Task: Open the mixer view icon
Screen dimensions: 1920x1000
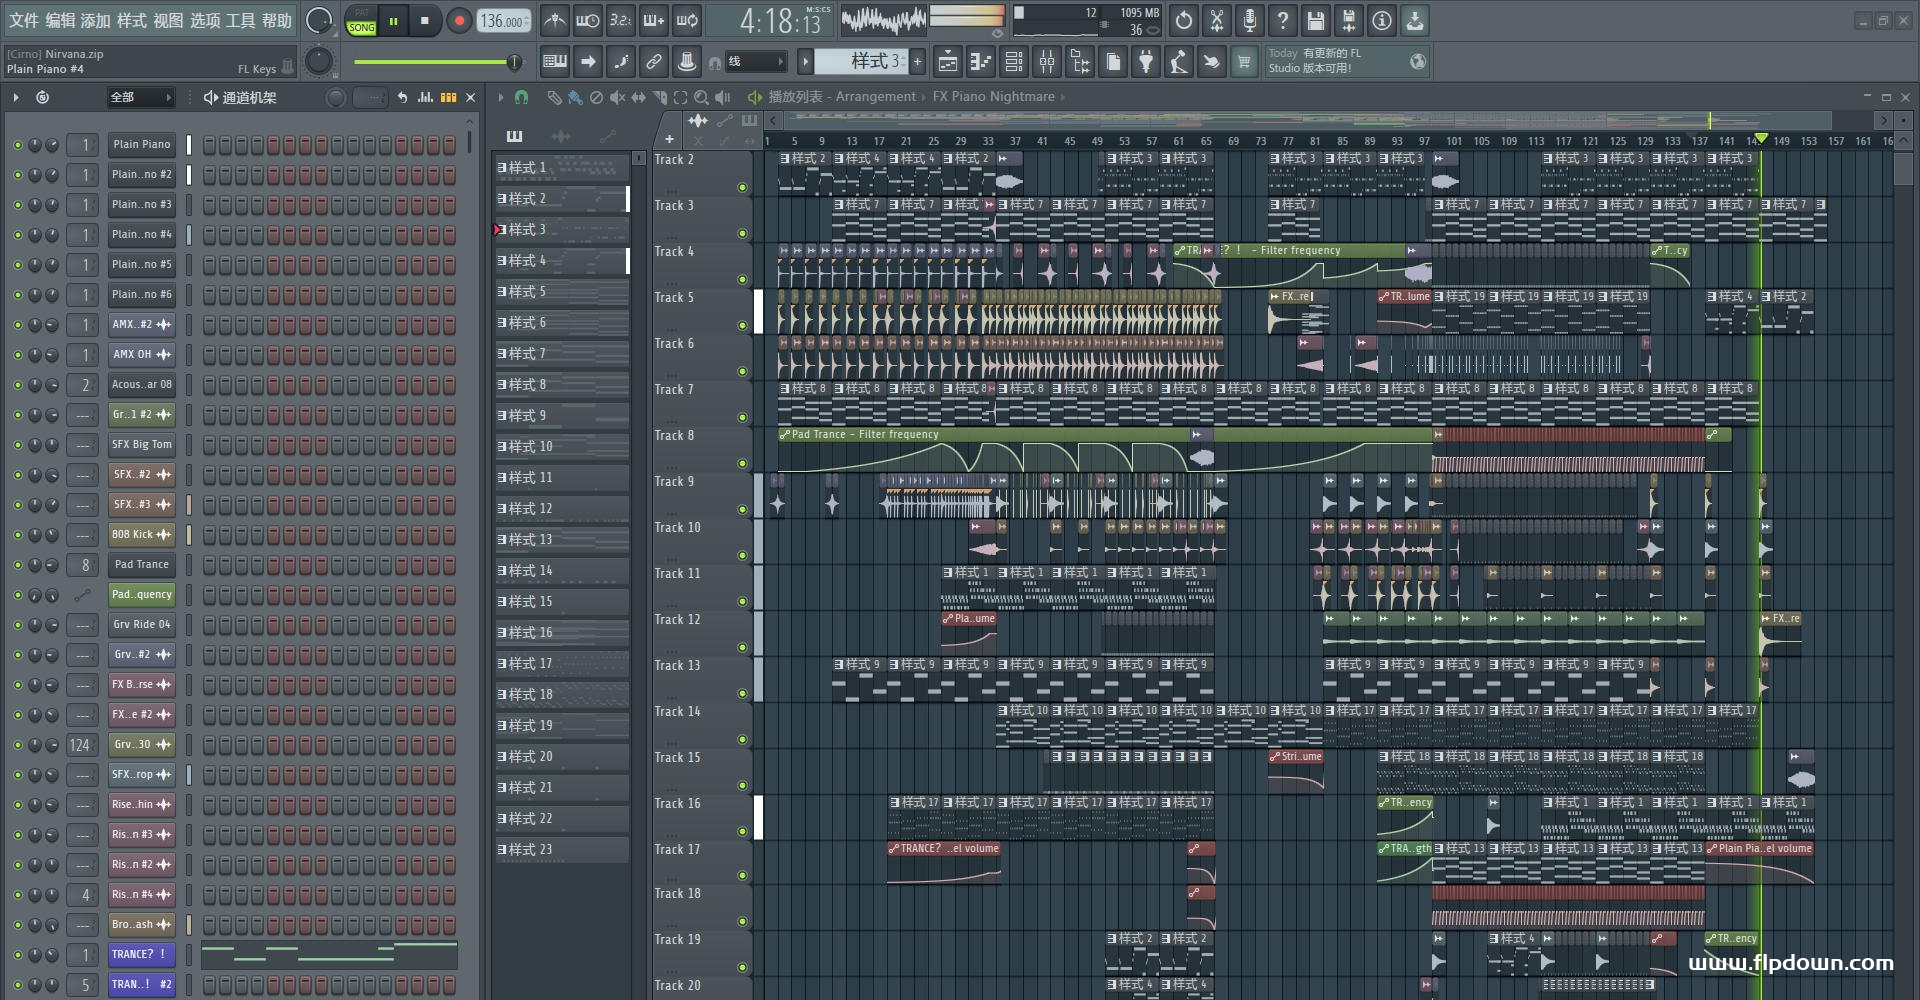Action: (1047, 62)
